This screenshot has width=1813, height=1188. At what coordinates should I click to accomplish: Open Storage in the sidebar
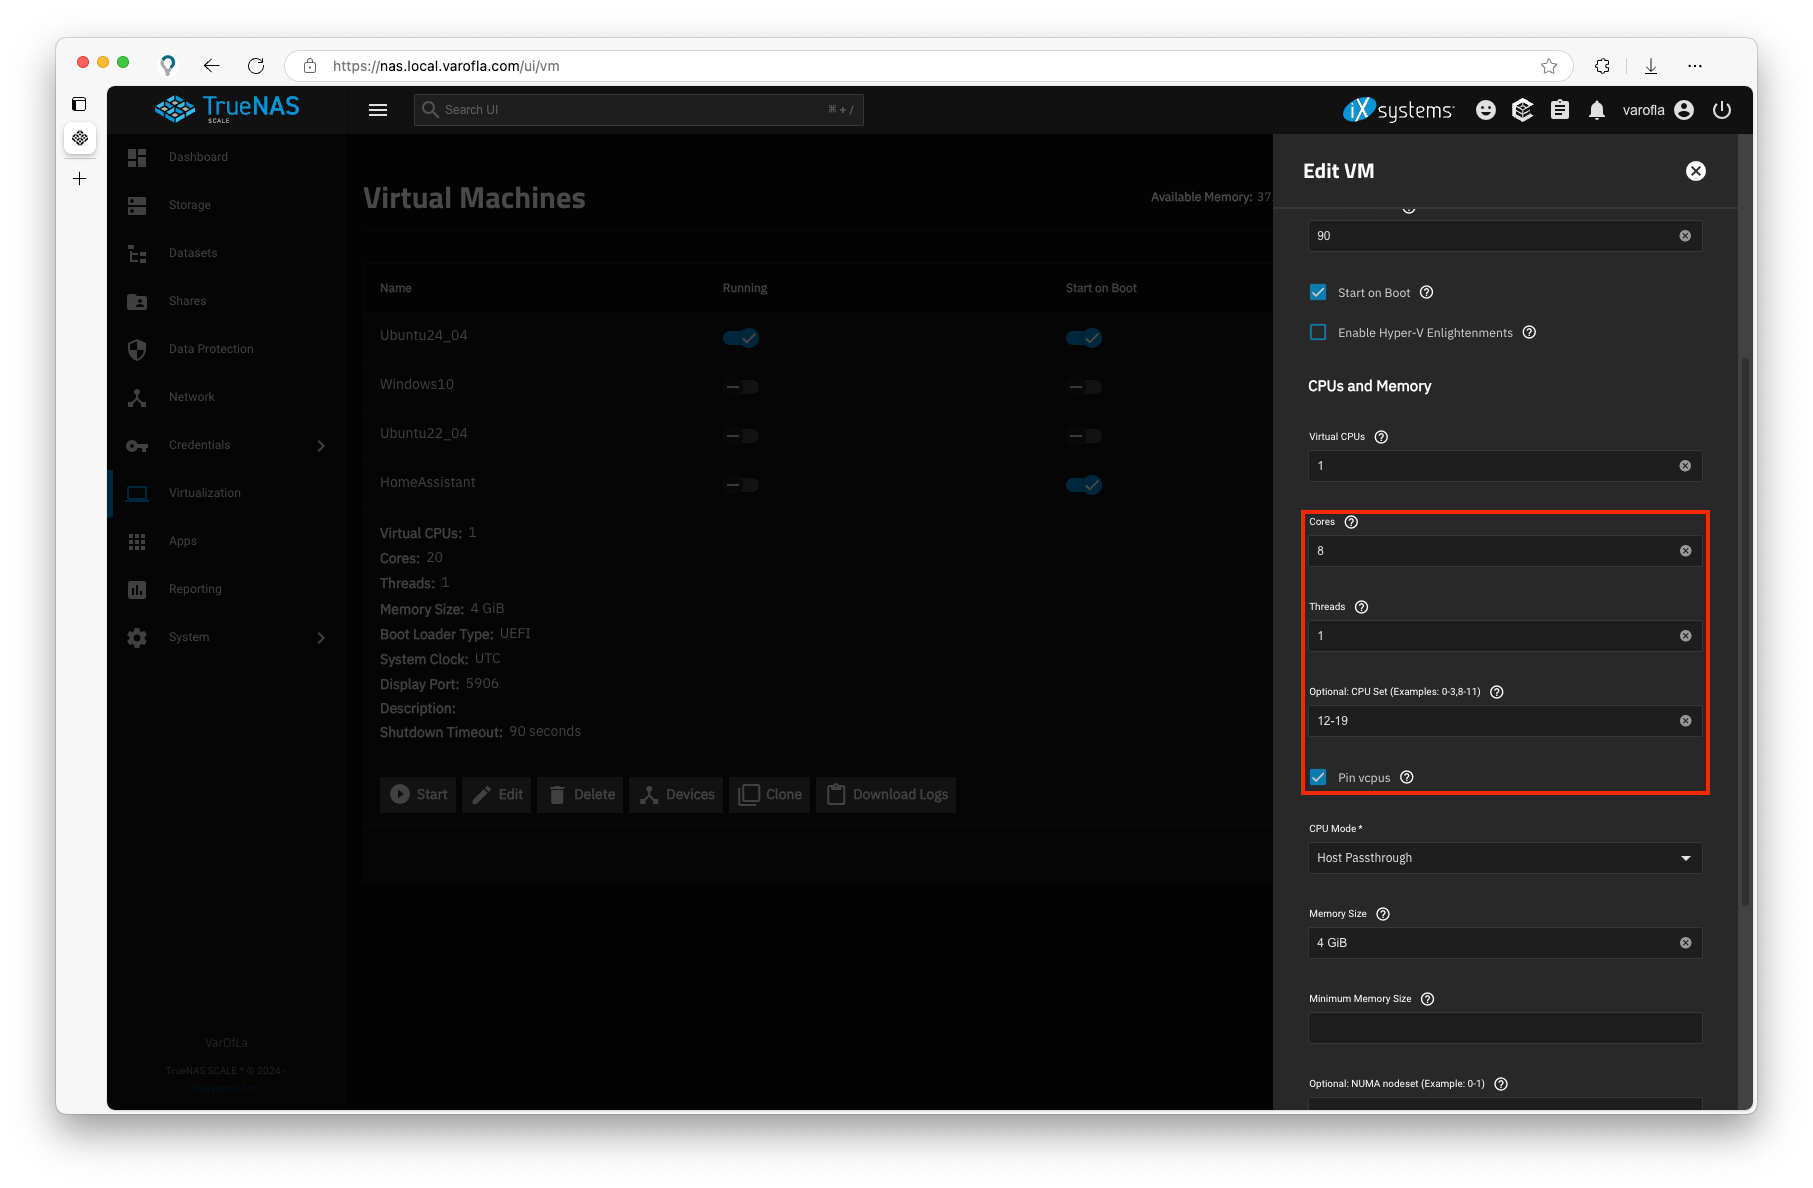[x=228, y=205]
